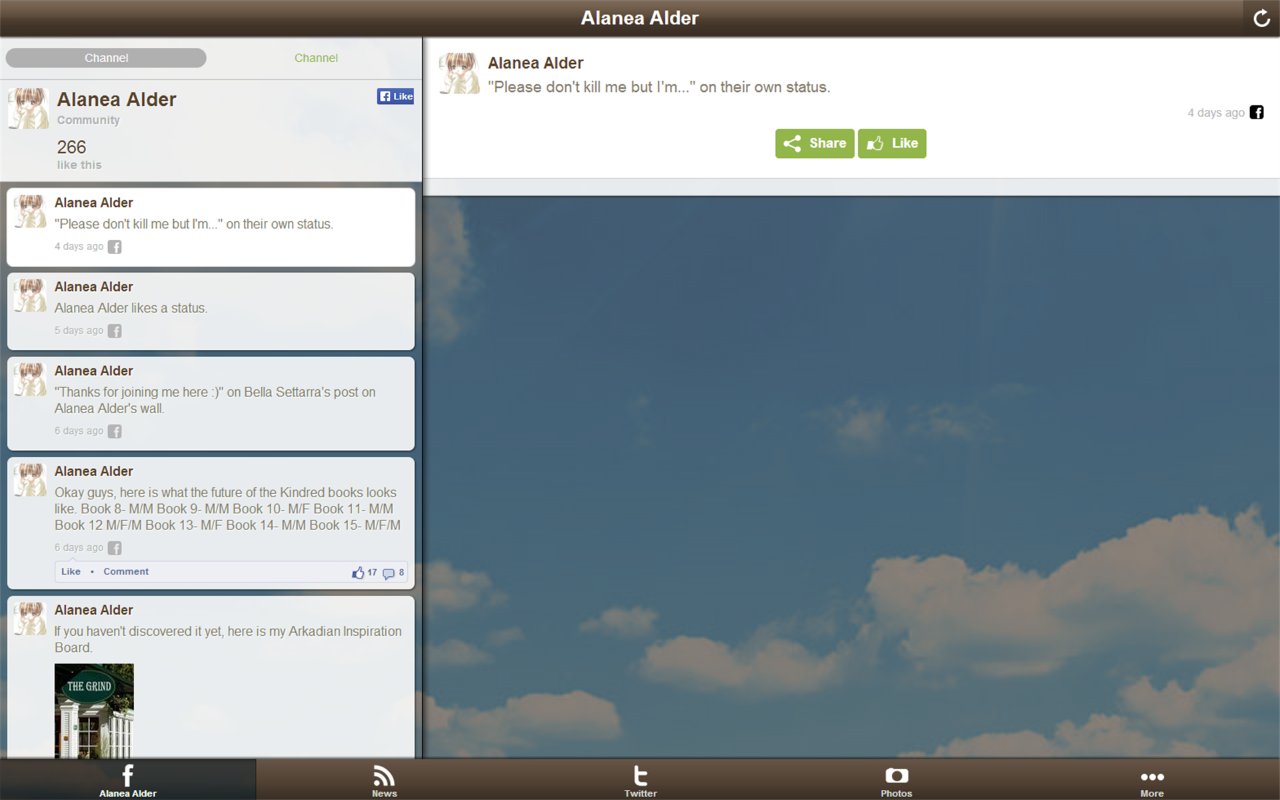
Task: Open THE GRIND inspiration board thumbnail
Action: click(x=93, y=710)
